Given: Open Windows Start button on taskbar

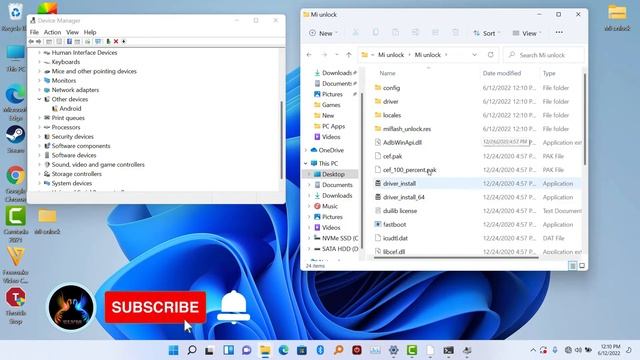Looking at the screenshot, I should pyautogui.click(x=173, y=350).
